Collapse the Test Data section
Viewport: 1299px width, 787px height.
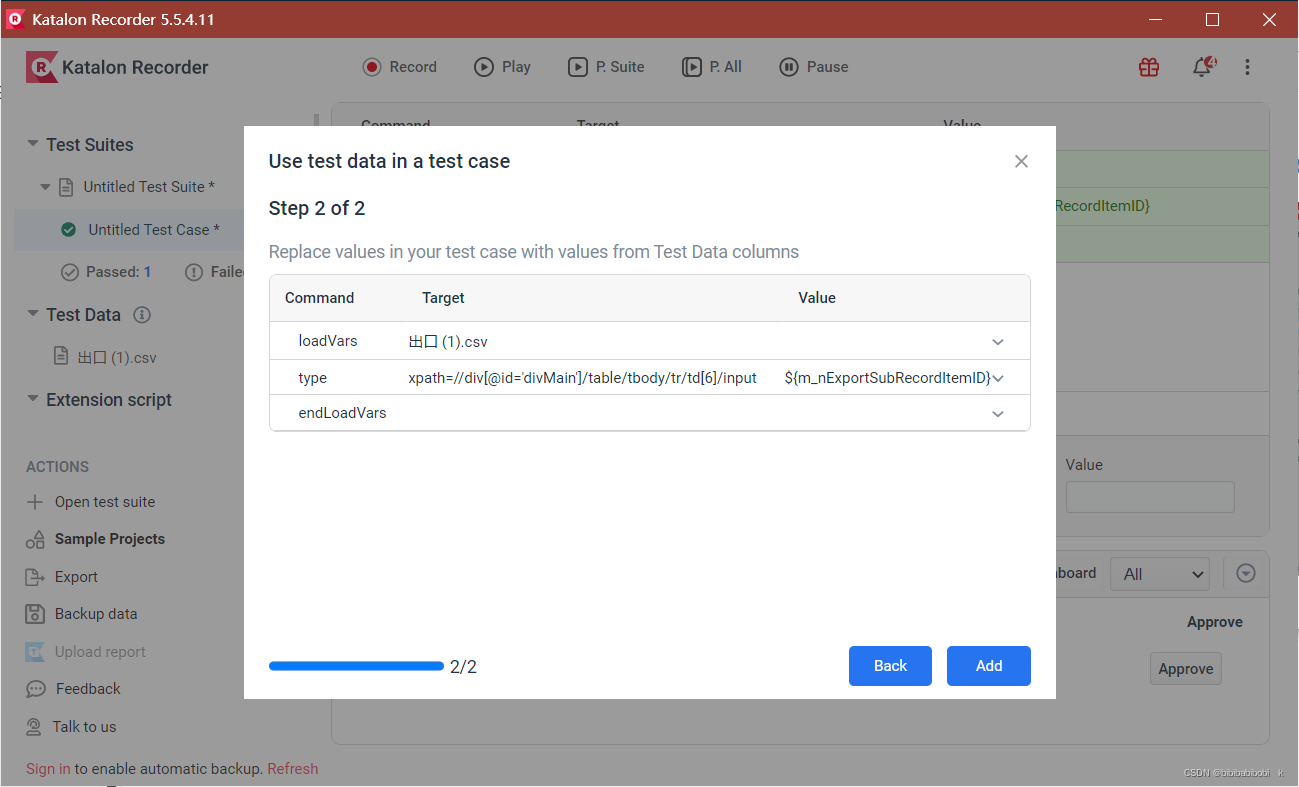[33, 314]
